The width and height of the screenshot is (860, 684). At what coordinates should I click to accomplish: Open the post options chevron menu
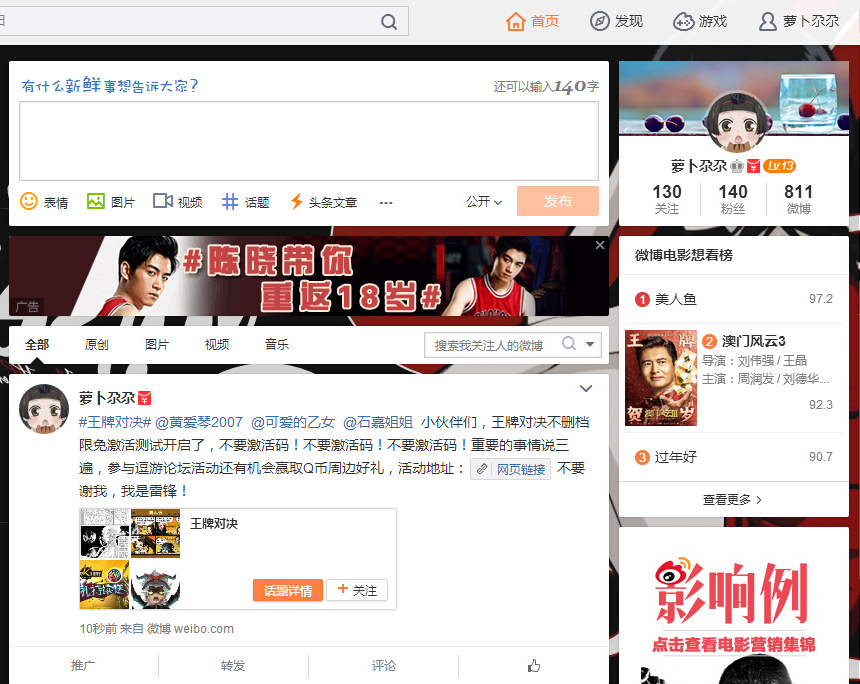[586, 388]
